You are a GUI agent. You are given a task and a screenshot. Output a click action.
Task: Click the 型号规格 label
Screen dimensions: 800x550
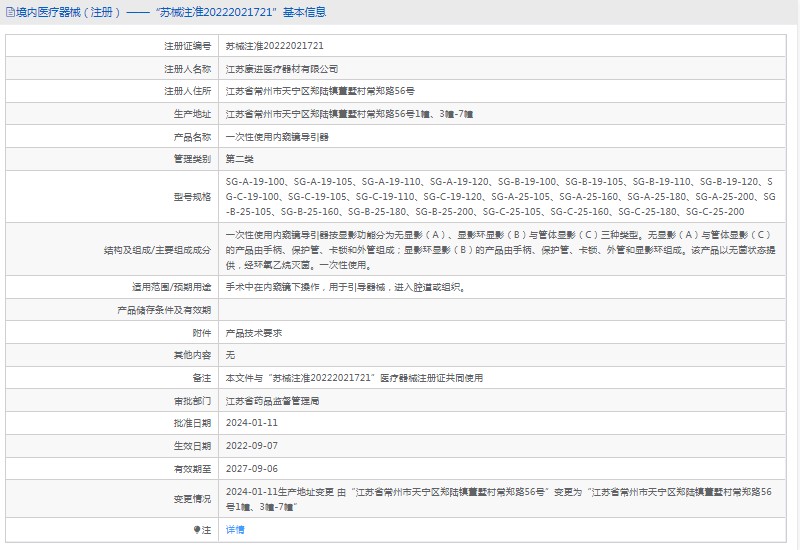(192, 197)
